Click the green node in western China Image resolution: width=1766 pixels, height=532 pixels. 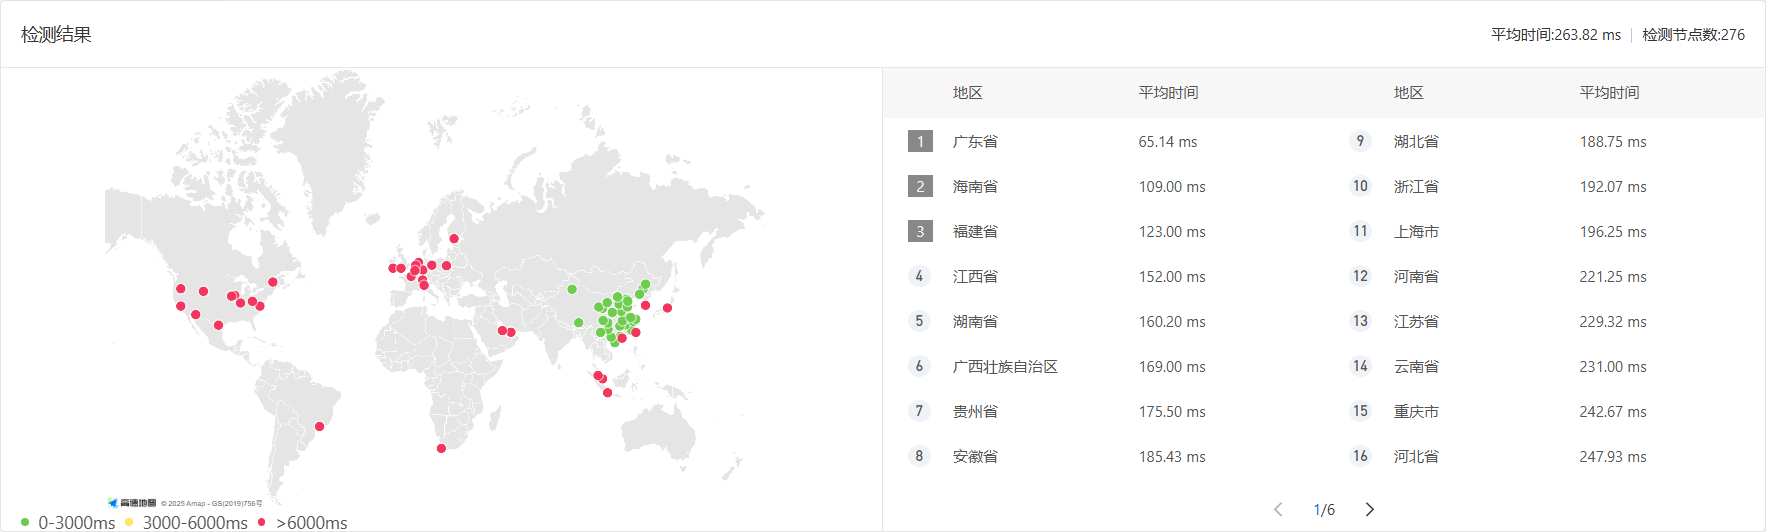(x=572, y=289)
